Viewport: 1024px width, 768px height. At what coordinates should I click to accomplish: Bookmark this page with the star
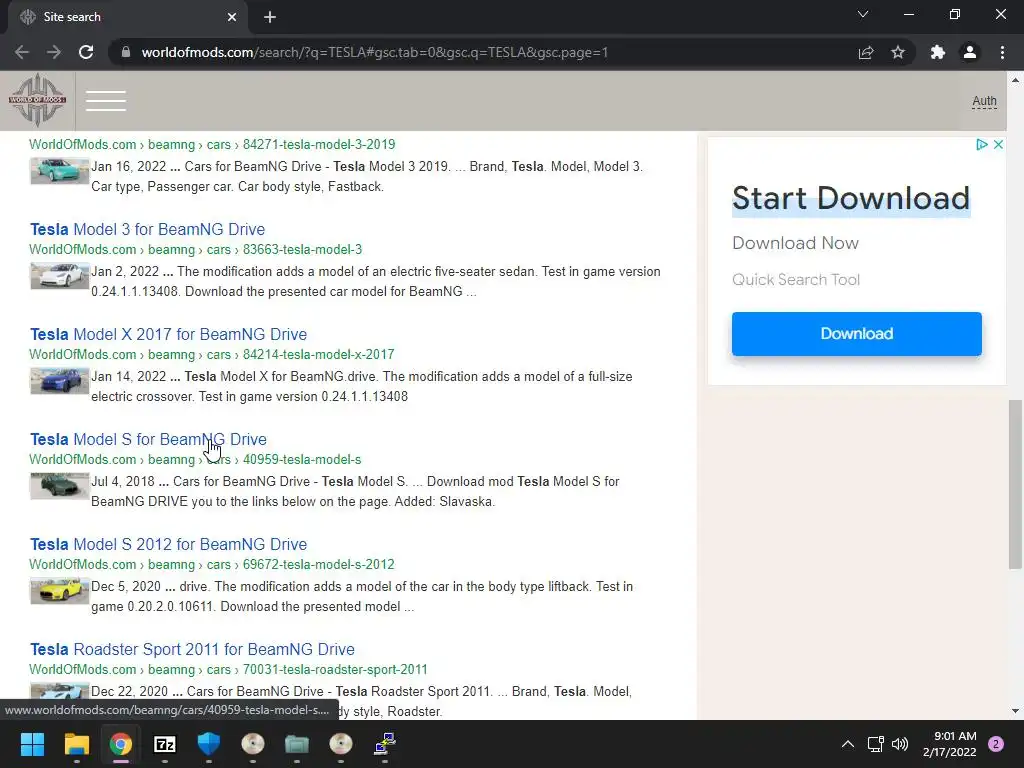(898, 52)
